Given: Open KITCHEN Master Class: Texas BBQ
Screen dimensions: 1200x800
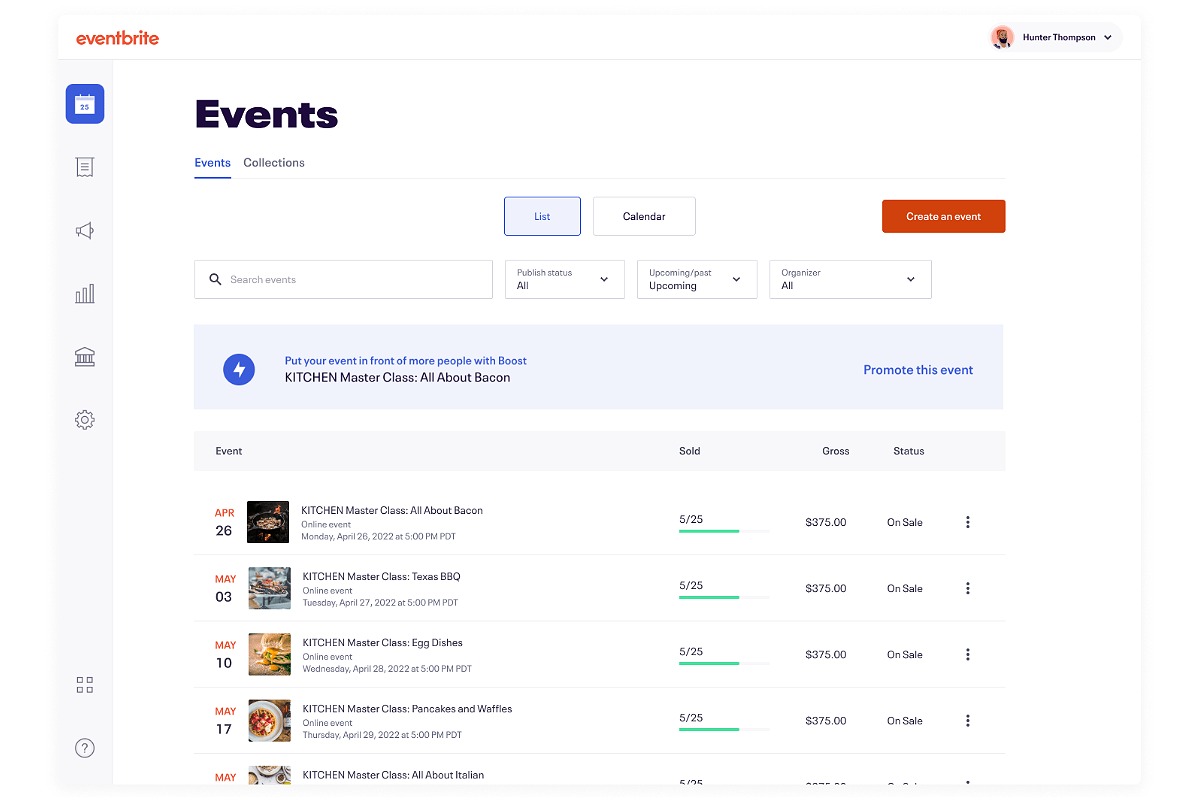Looking at the screenshot, I should [382, 576].
